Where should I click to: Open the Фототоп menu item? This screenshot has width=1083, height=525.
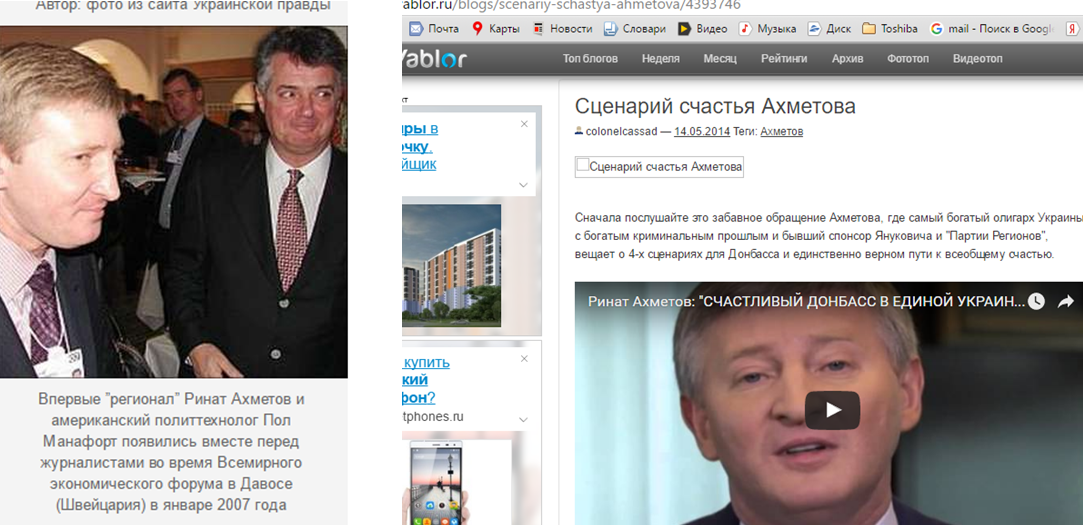tap(908, 59)
